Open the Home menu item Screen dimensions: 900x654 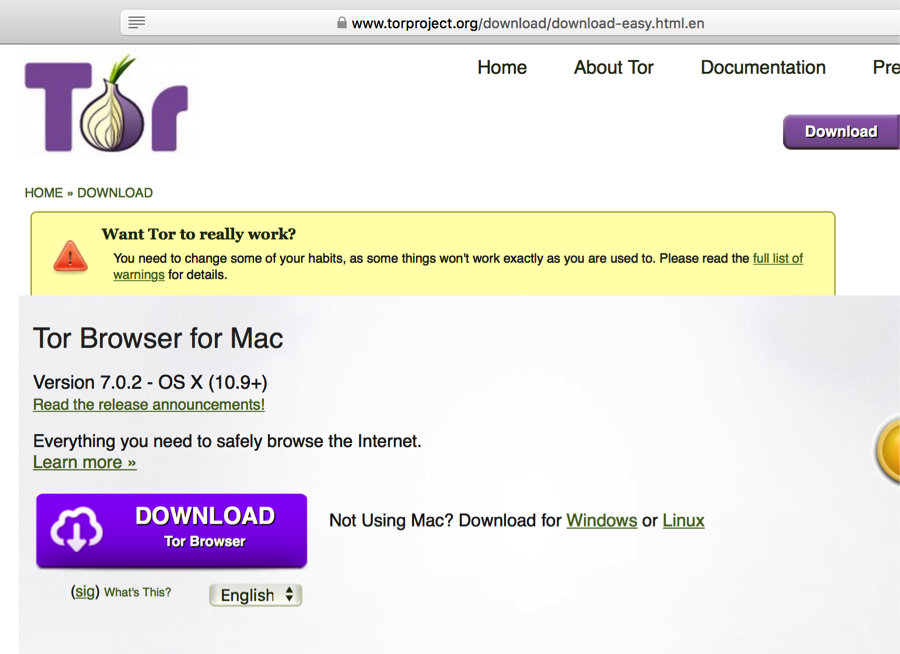pyautogui.click(x=502, y=67)
